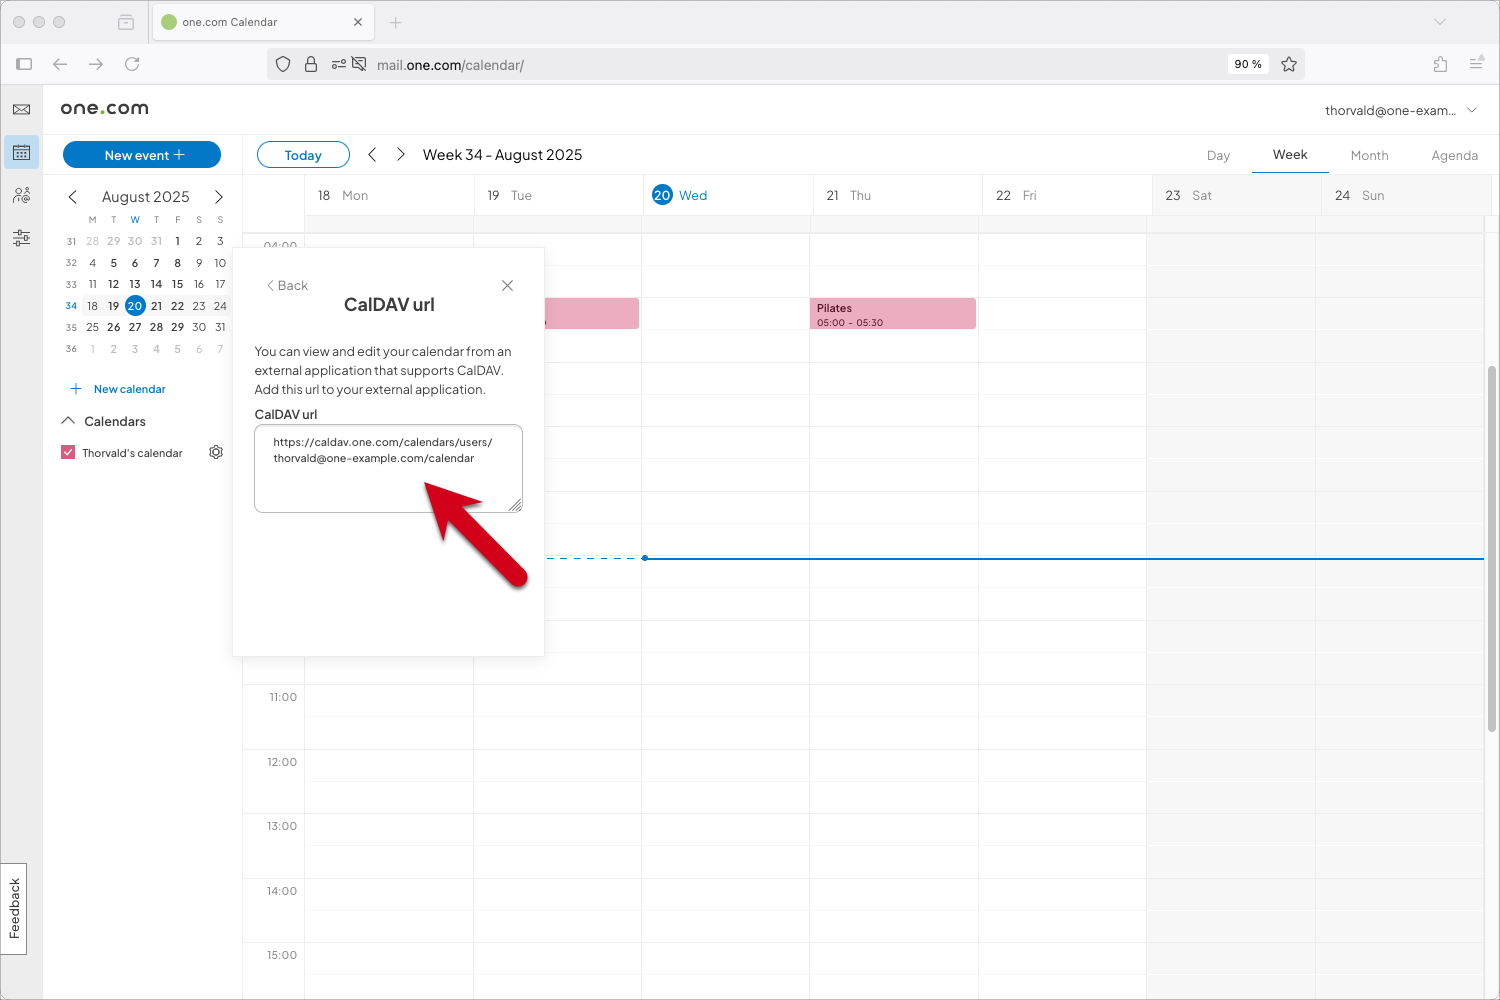The width and height of the screenshot is (1500, 1000).
Task: Uncheck Thorvald's calendar visibility
Action: point(67,452)
